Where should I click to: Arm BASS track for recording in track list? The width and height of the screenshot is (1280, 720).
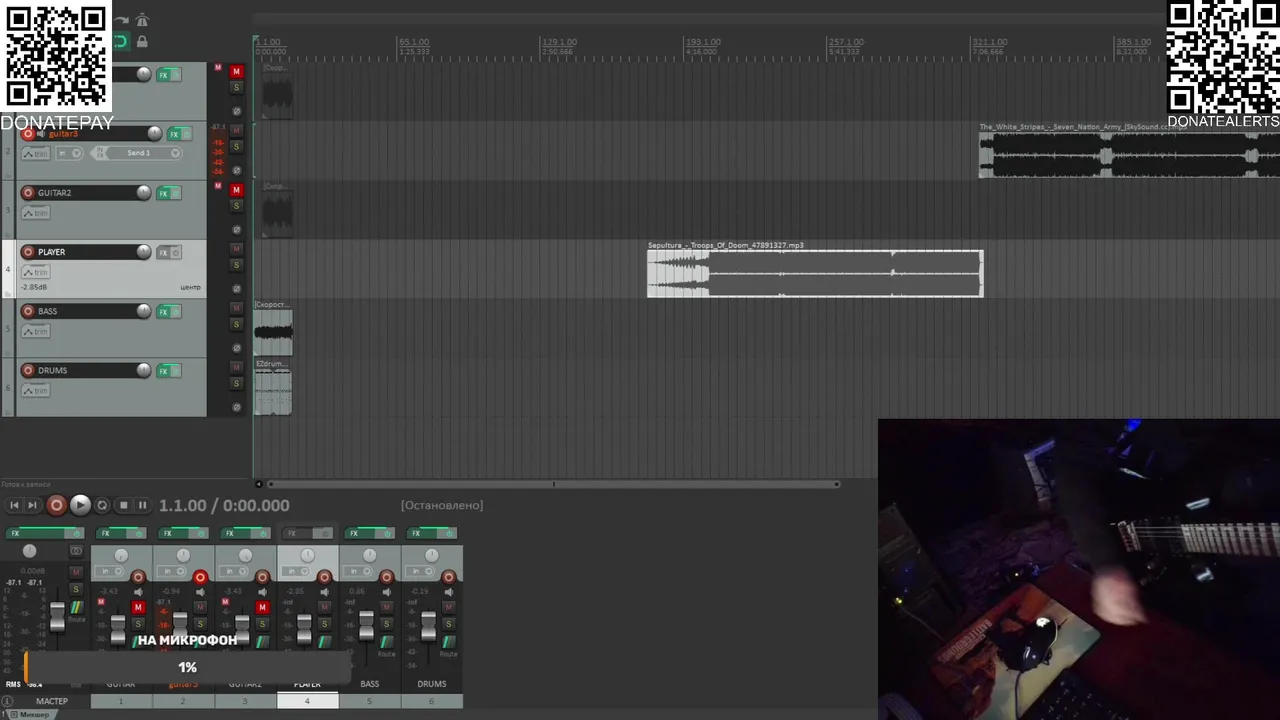tap(28, 311)
